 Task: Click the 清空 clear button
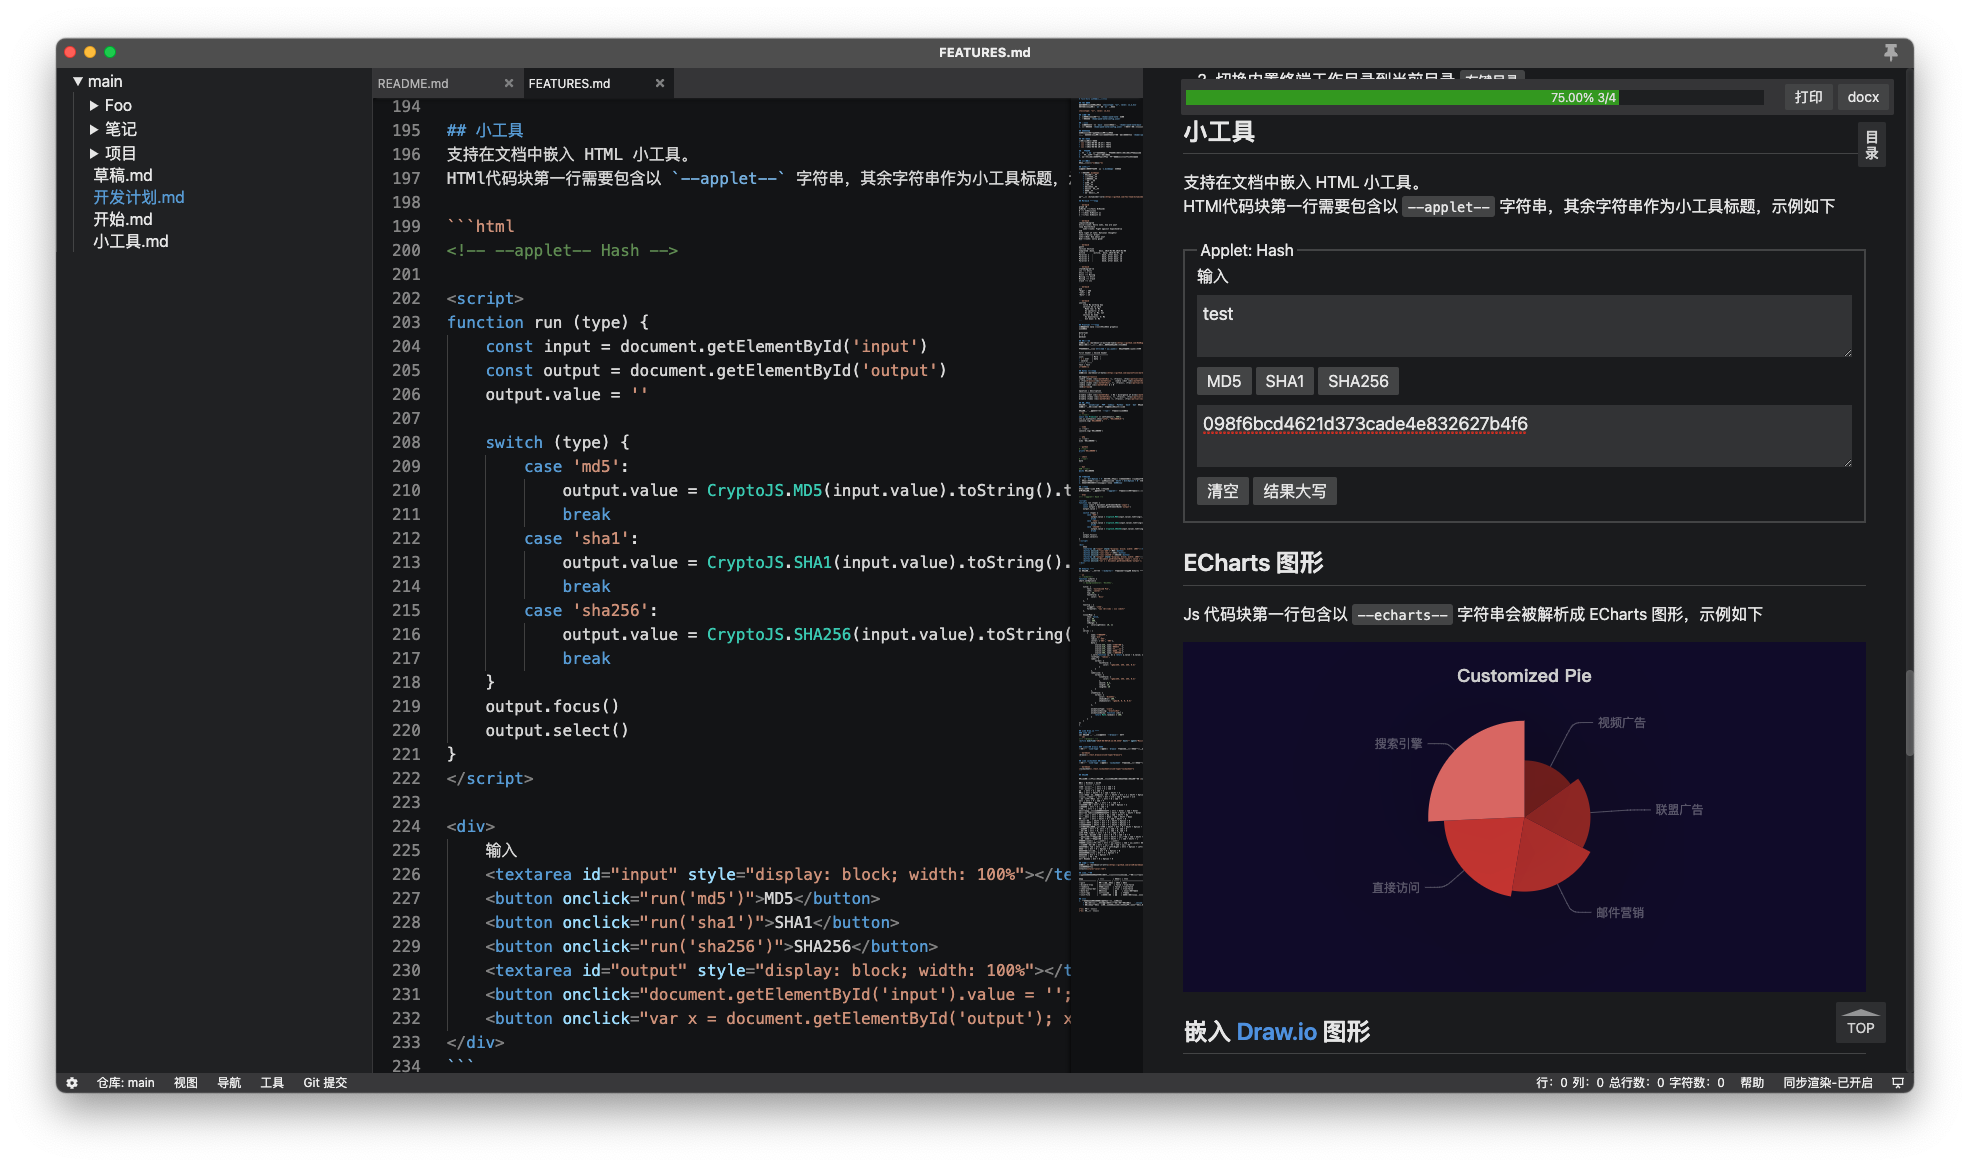(1222, 491)
